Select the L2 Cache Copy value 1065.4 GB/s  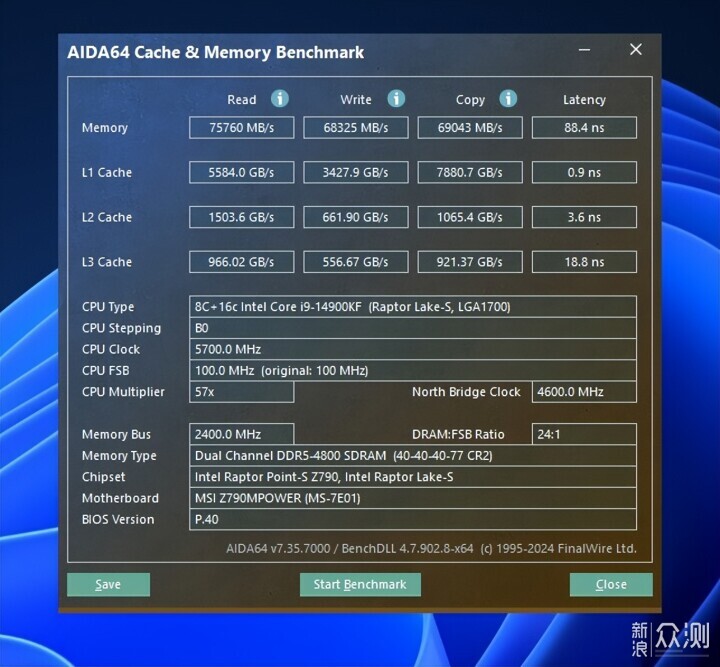click(470, 217)
